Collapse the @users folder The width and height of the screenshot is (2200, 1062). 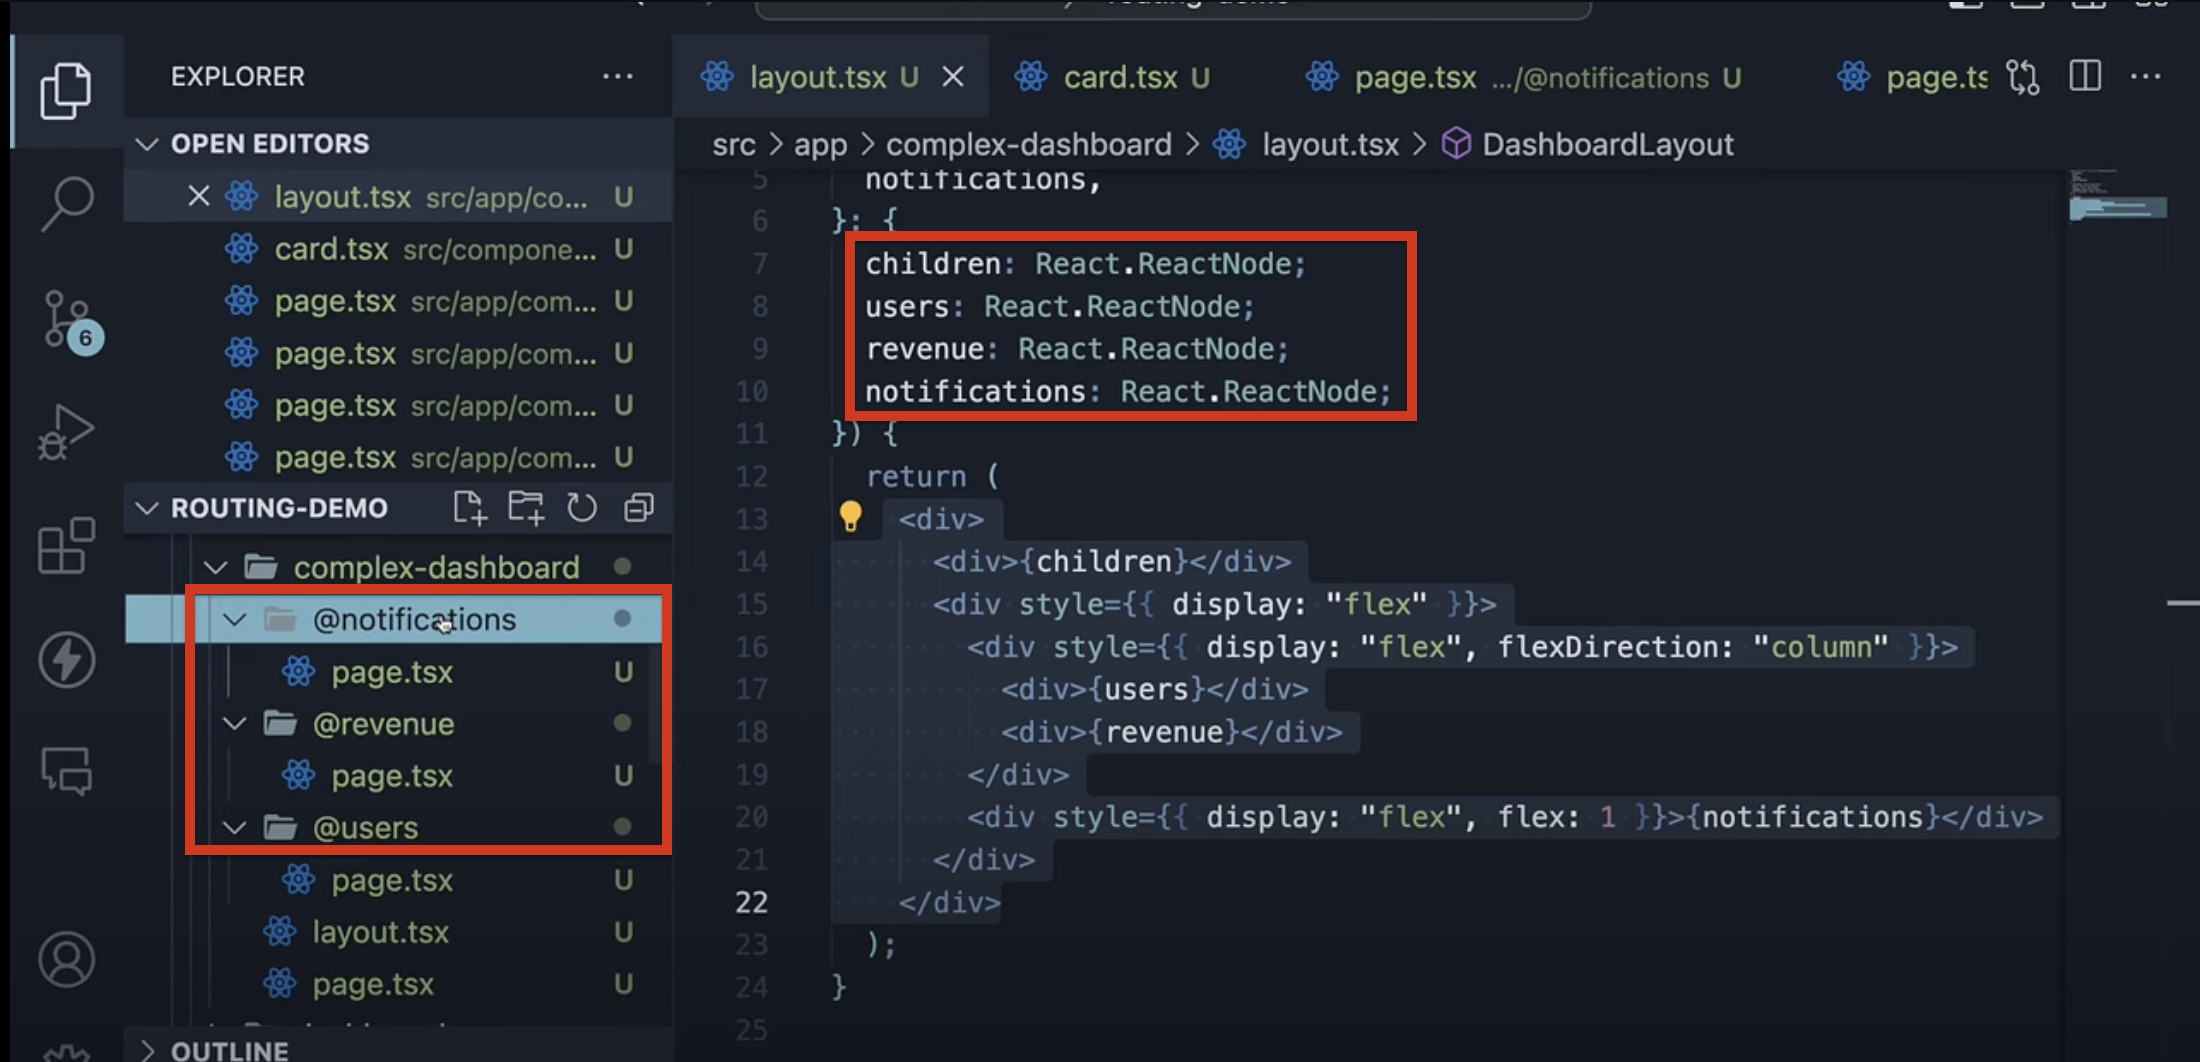coord(235,827)
